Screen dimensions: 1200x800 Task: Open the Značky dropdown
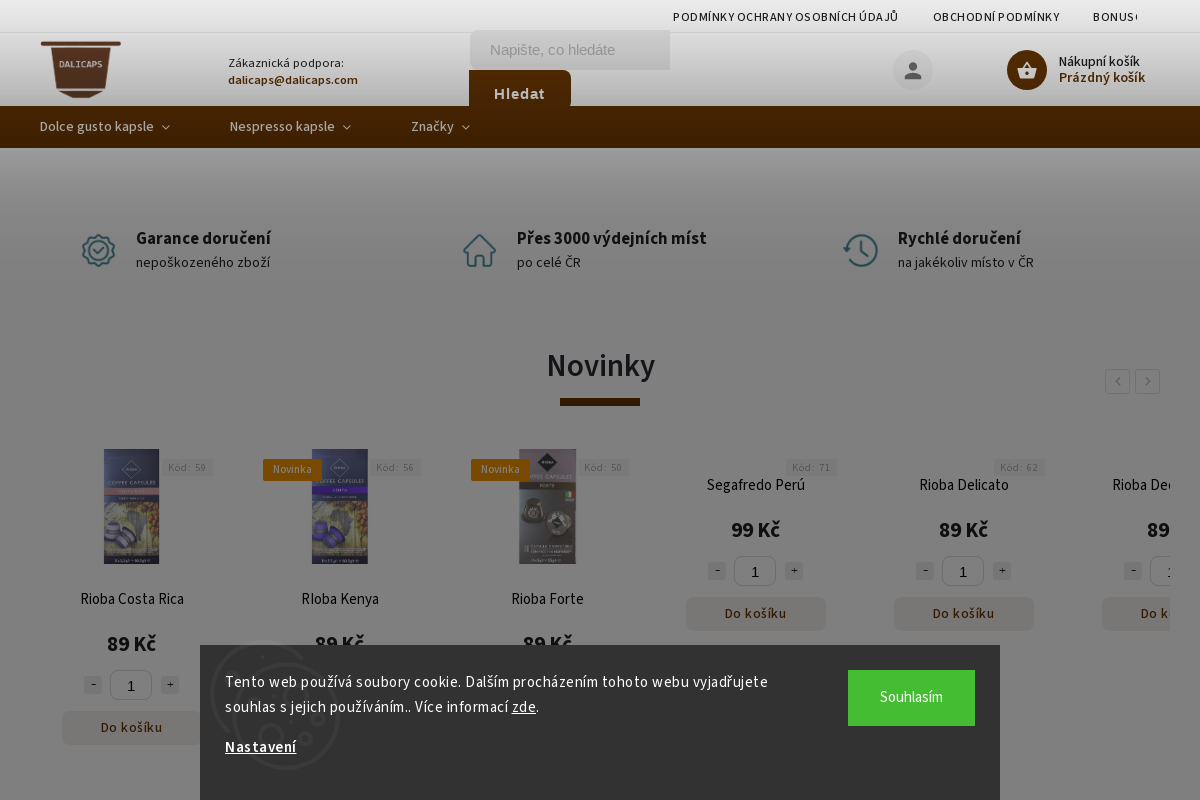[x=440, y=127]
